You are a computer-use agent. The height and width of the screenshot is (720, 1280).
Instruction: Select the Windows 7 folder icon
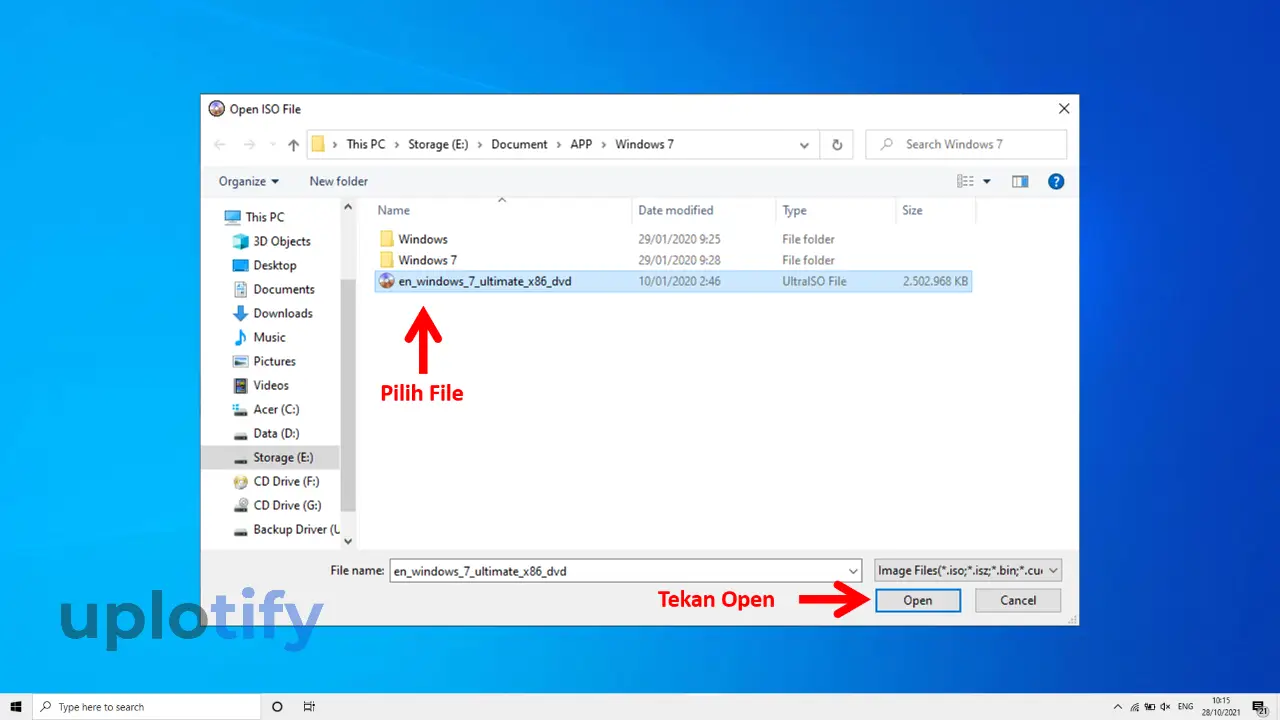pyautogui.click(x=387, y=260)
